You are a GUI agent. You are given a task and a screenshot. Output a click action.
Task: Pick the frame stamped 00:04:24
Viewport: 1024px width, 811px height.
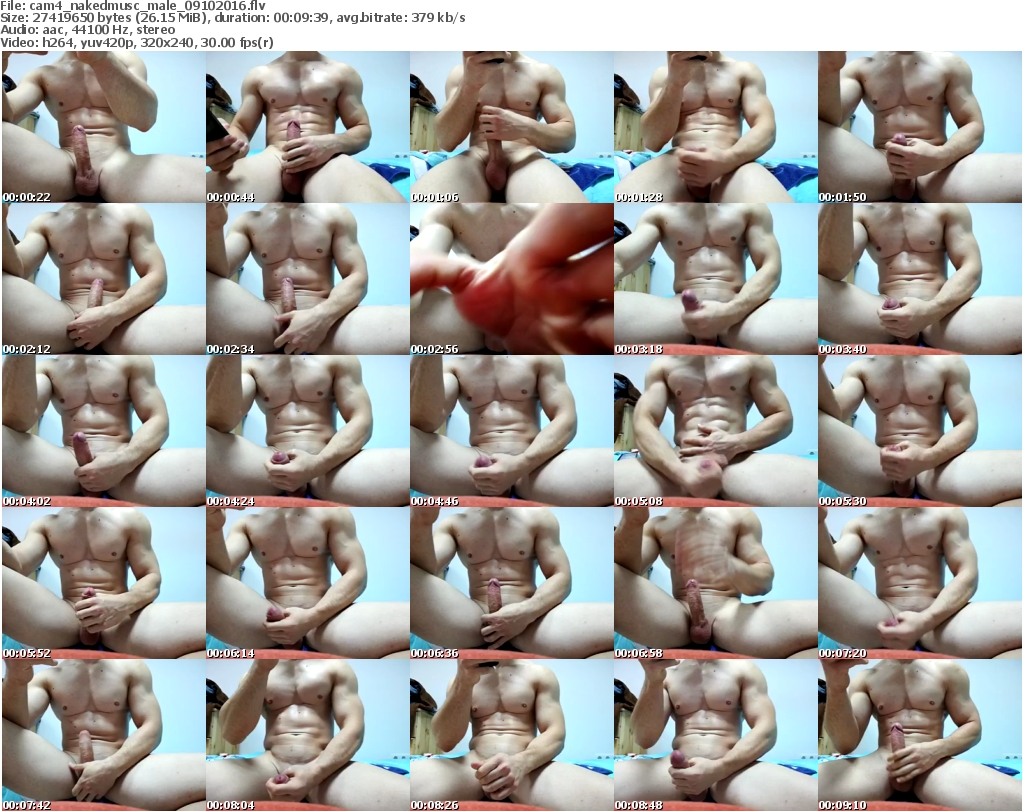[308, 431]
